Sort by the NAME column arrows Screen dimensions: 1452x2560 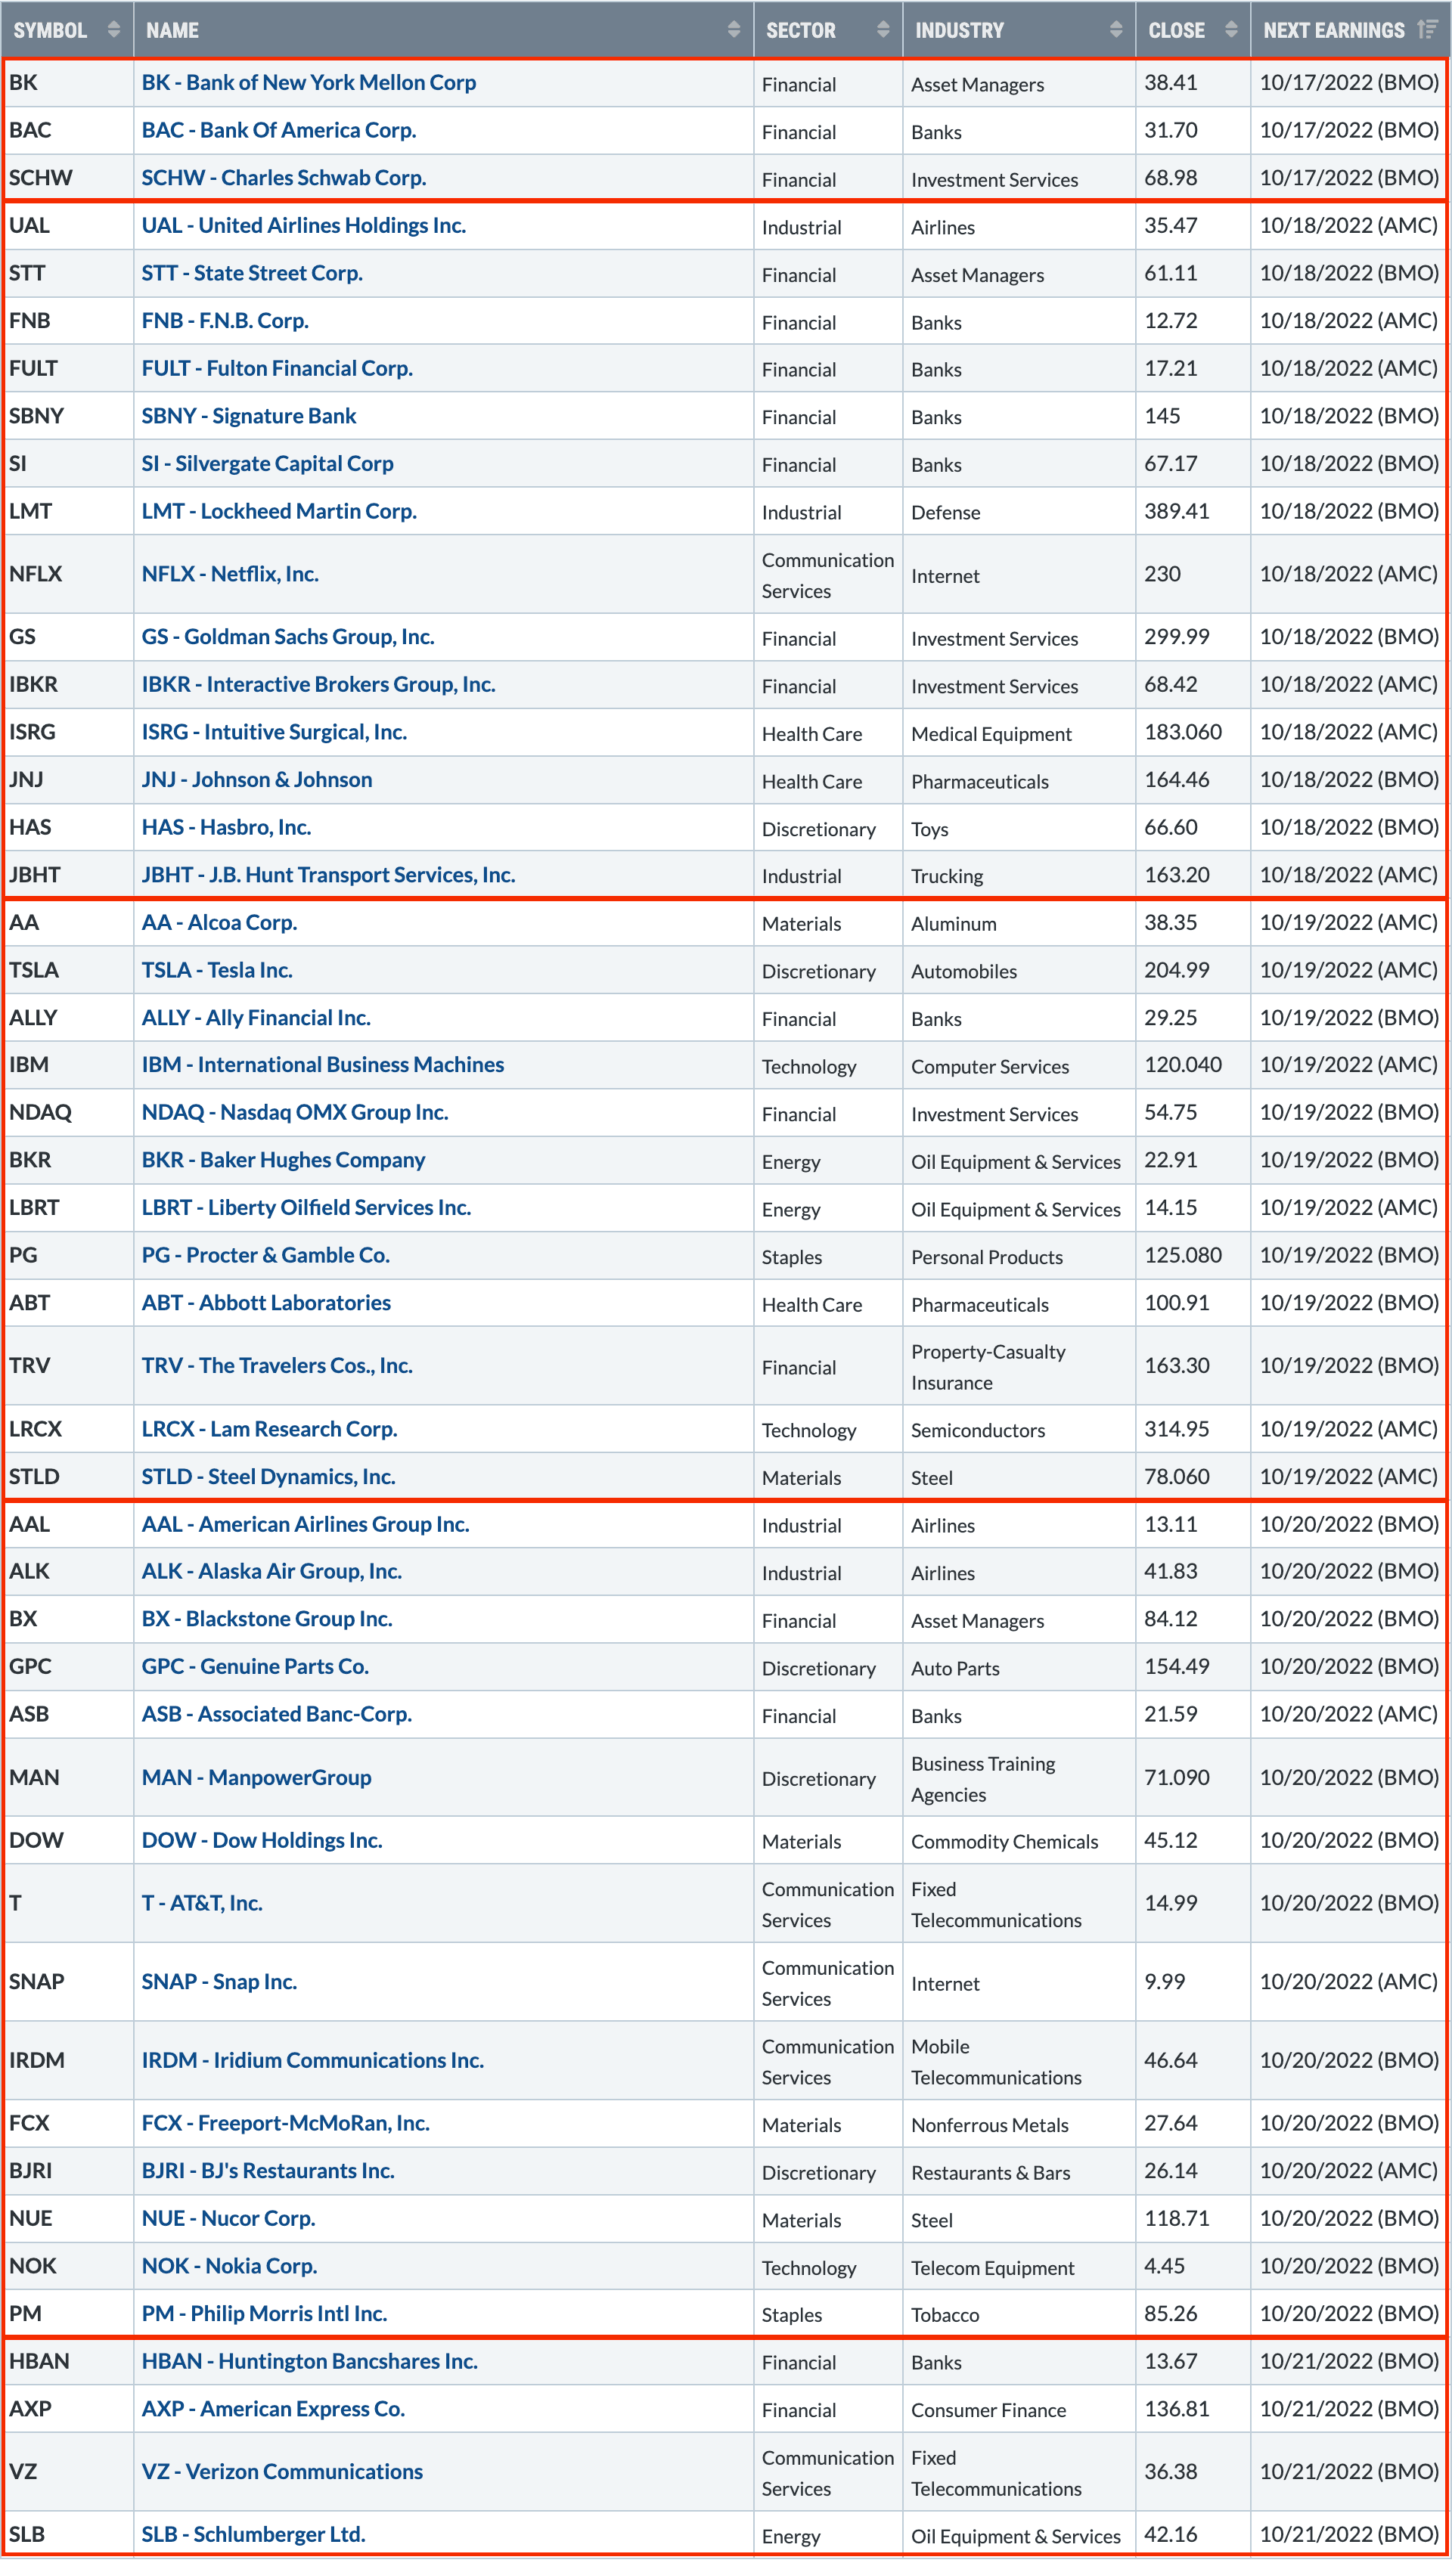tap(734, 30)
